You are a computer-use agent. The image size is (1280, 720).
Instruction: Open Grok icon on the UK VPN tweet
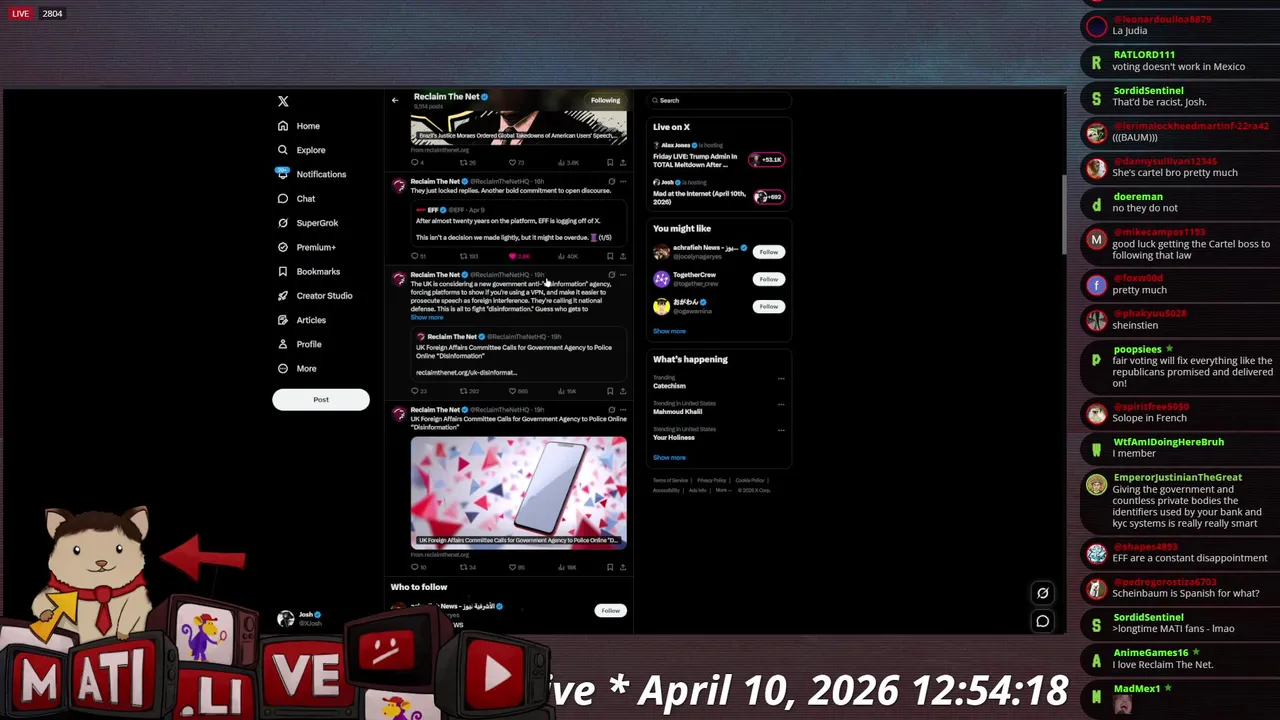click(611, 275)
